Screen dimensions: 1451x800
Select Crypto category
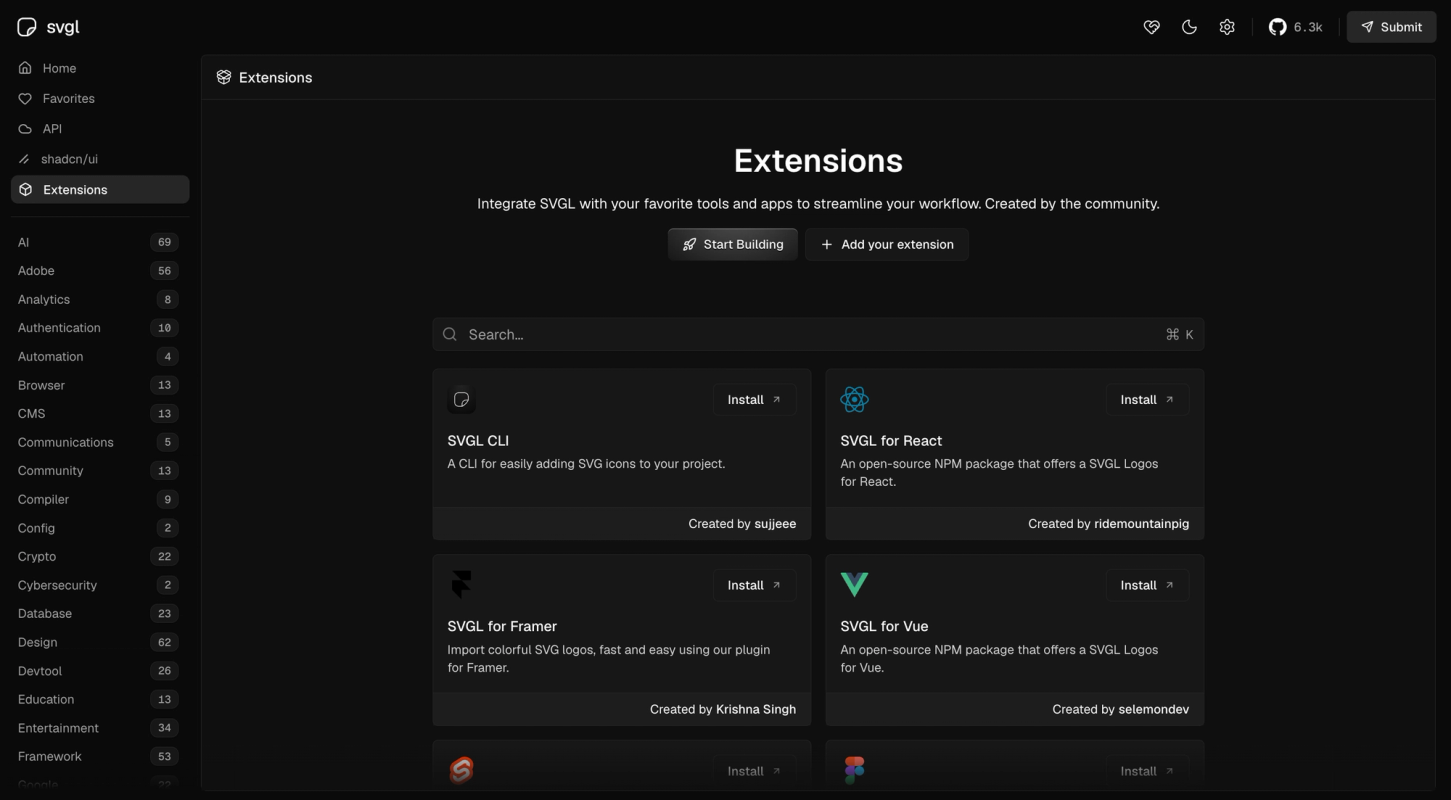(98, 556)
